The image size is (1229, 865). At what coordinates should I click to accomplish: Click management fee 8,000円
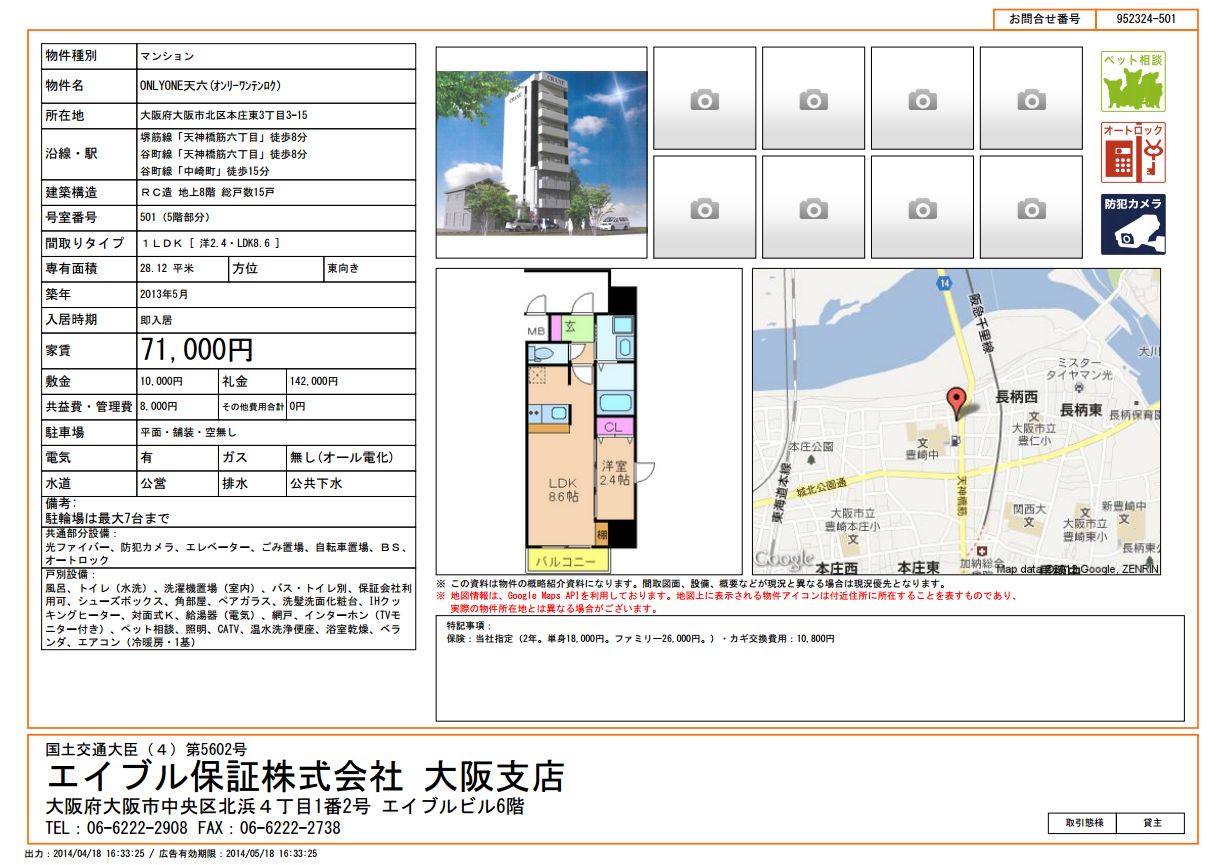(158, 407)
